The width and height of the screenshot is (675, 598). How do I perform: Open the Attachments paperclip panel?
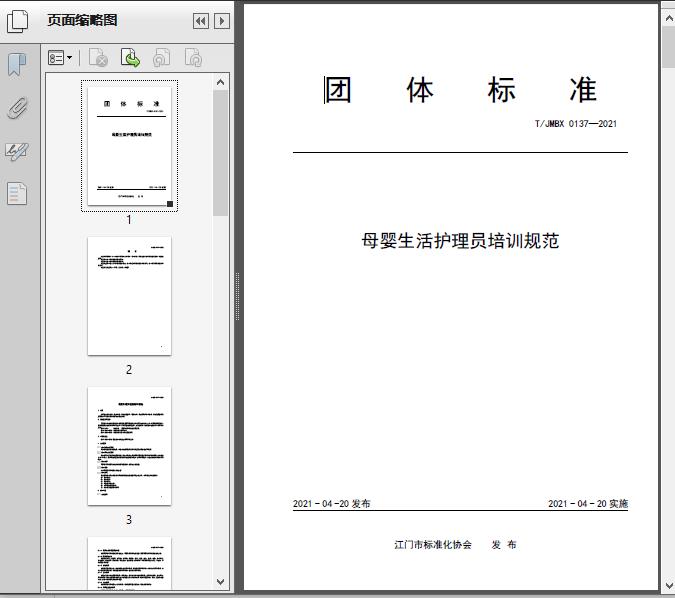tap(17, 108)
